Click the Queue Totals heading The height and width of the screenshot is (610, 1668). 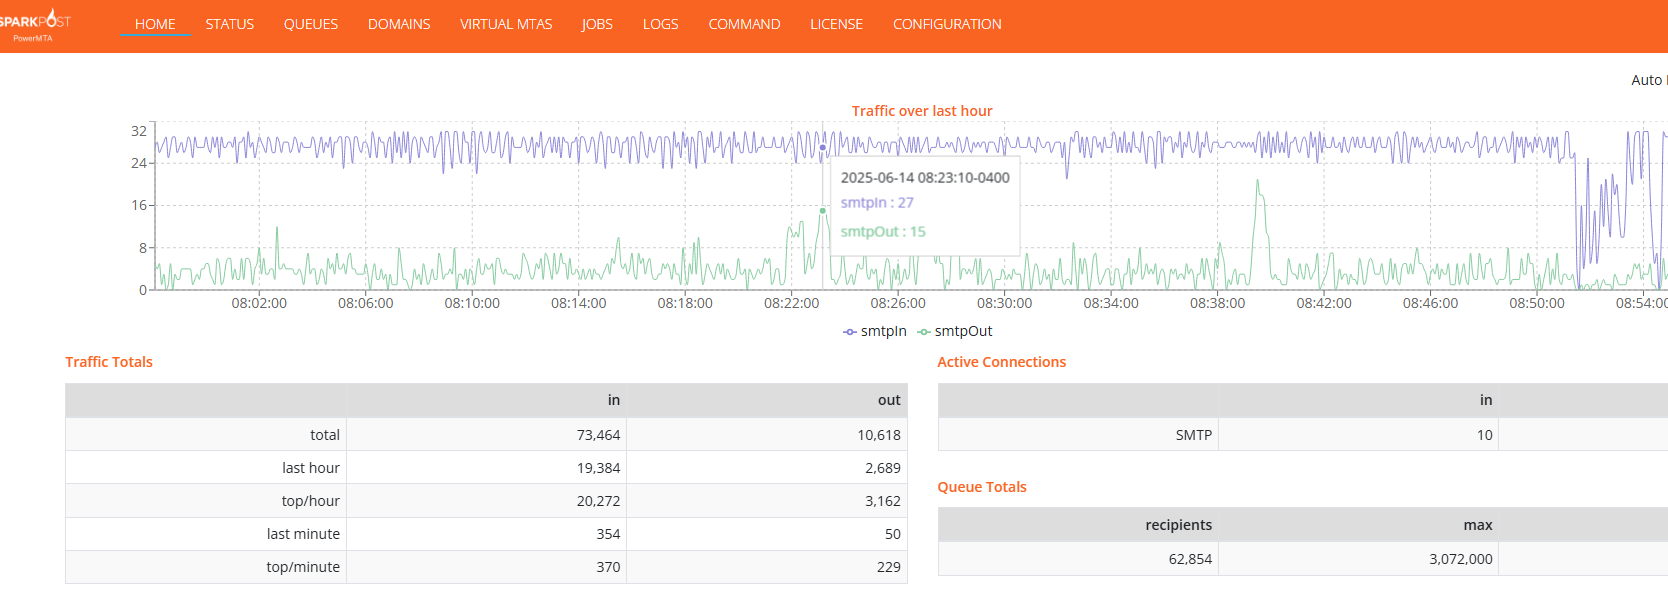tap(981, 487)
